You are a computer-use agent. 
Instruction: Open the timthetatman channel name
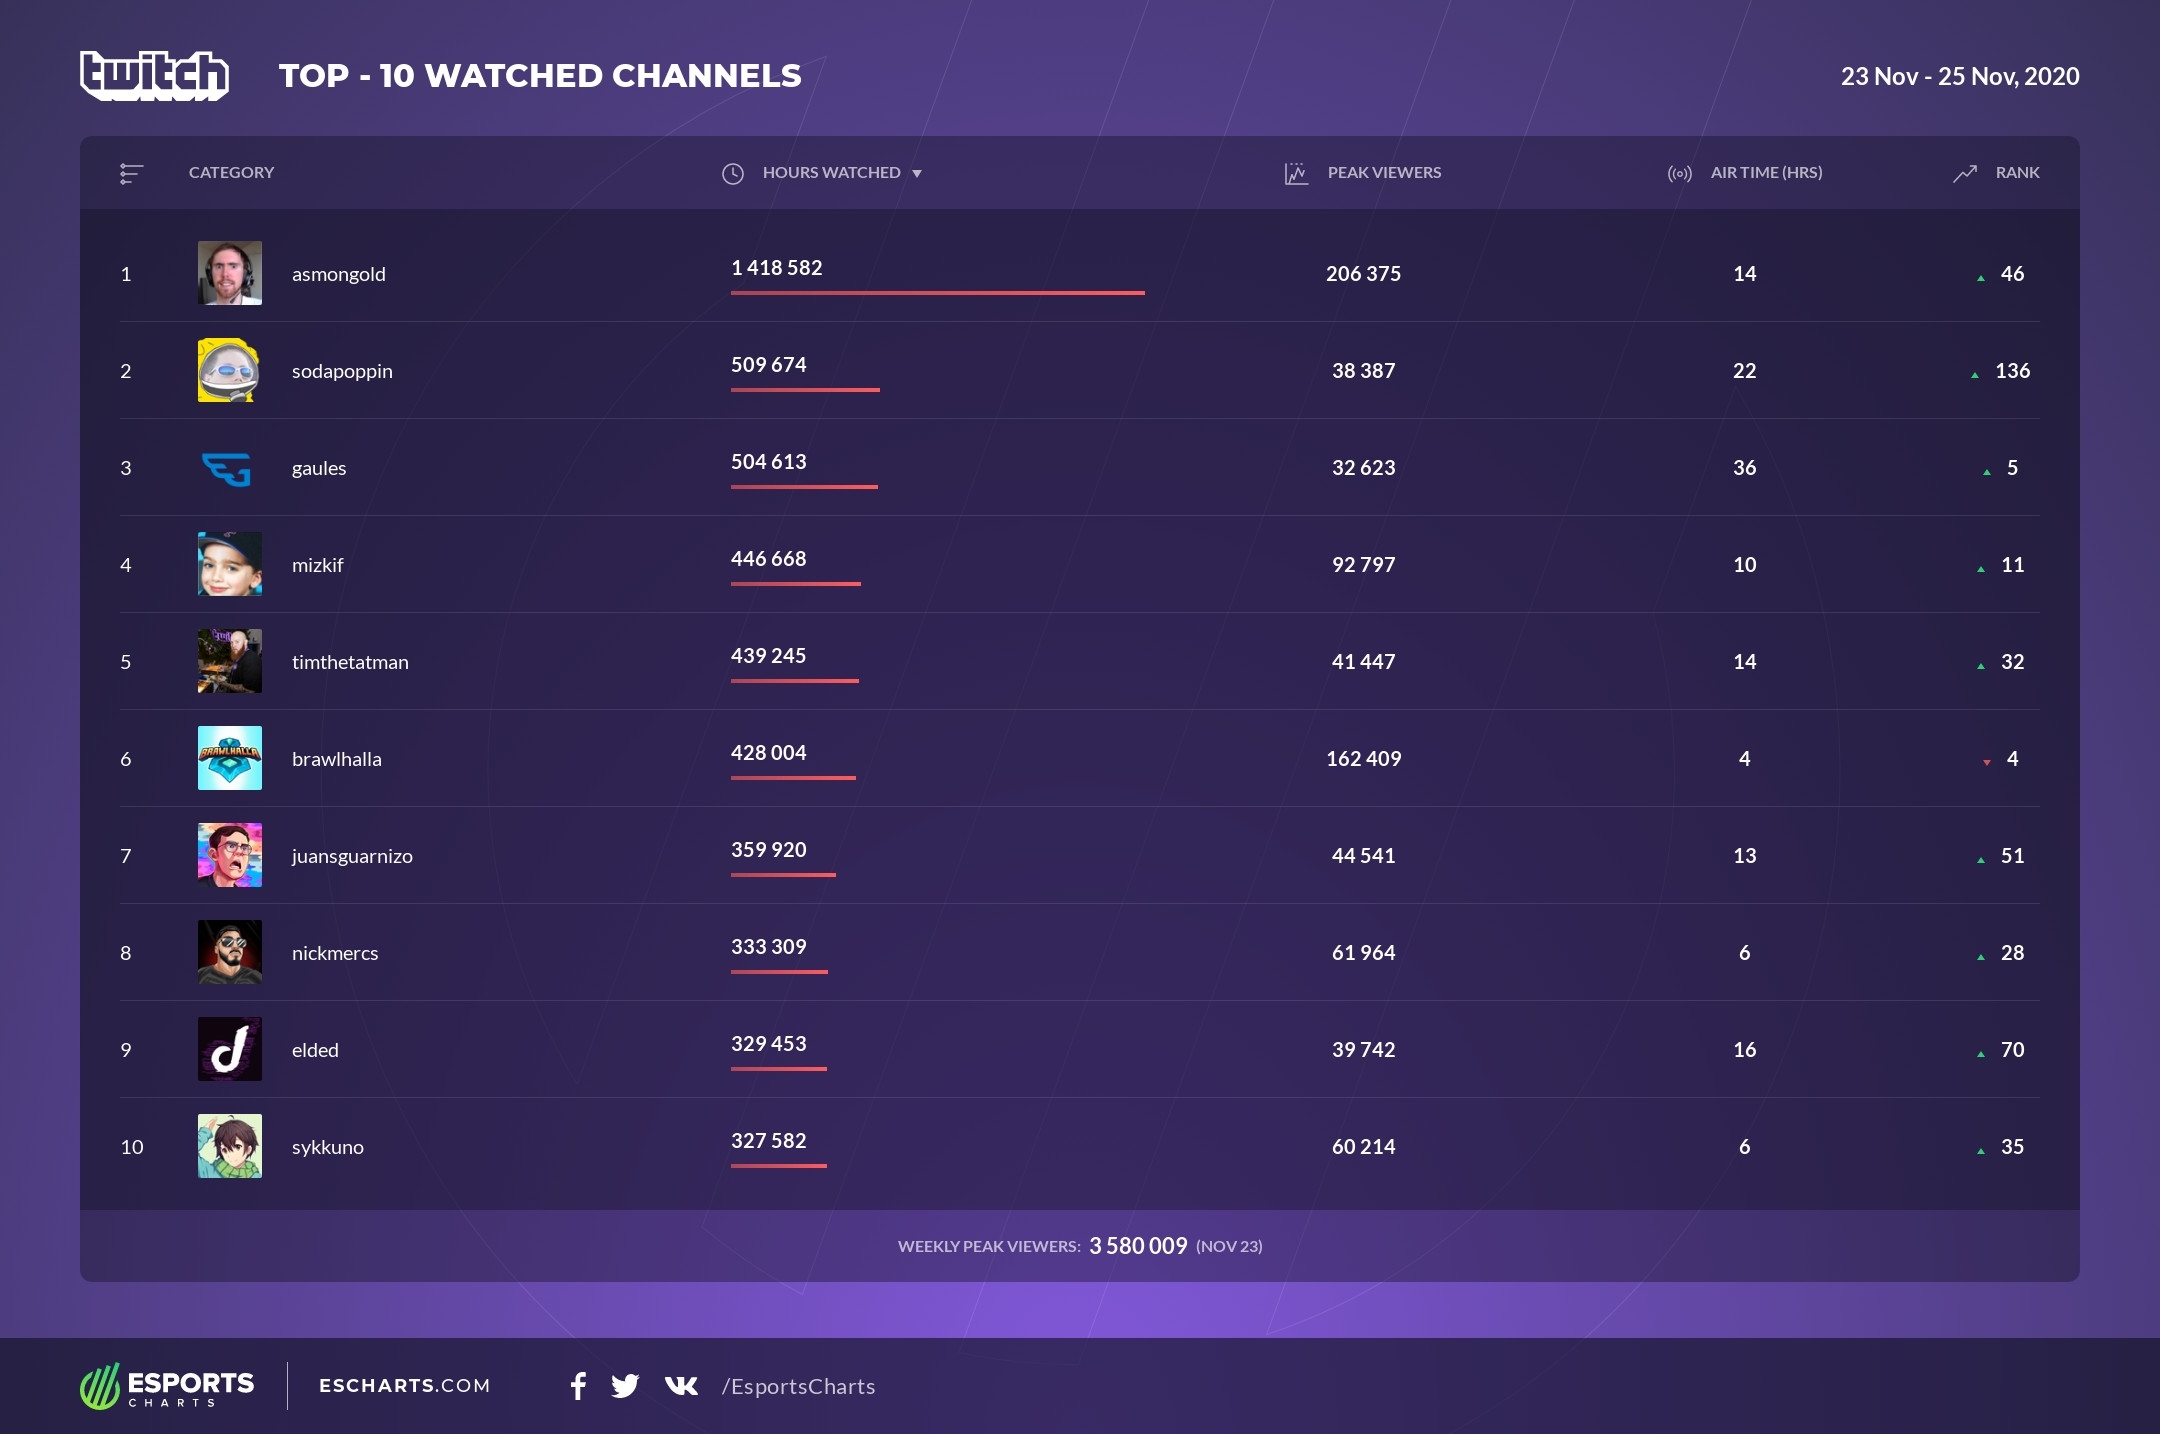click(x=350, y=662)
